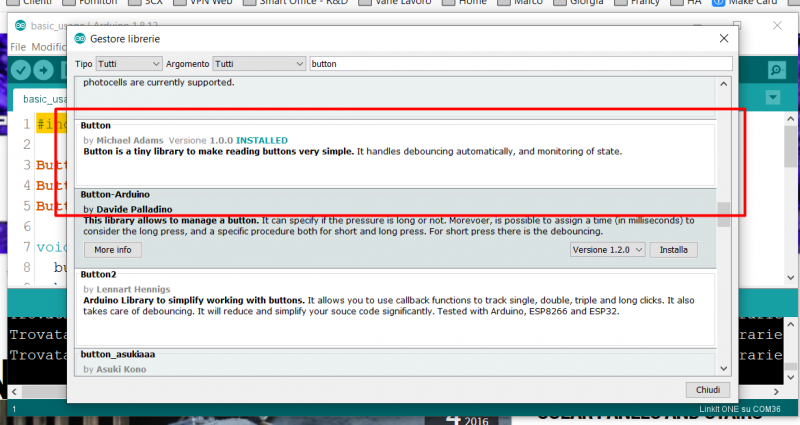The width and height of the screenshot is (800, 425).
Task: Click the library list vertical scrollbar
Action: (724, 210)
